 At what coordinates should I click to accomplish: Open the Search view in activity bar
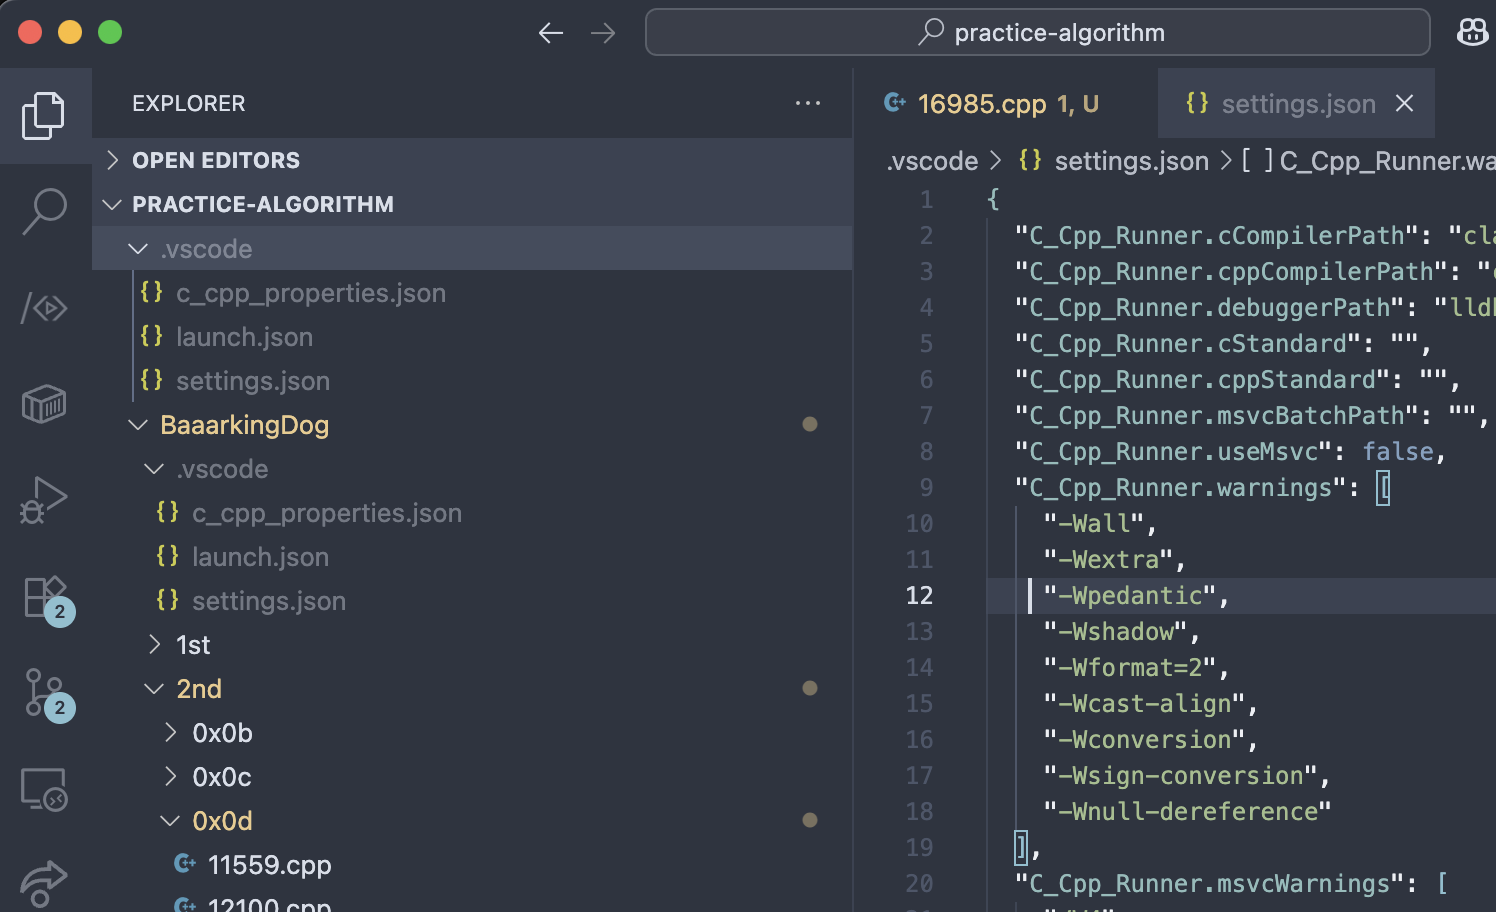(x=45, y=211)
